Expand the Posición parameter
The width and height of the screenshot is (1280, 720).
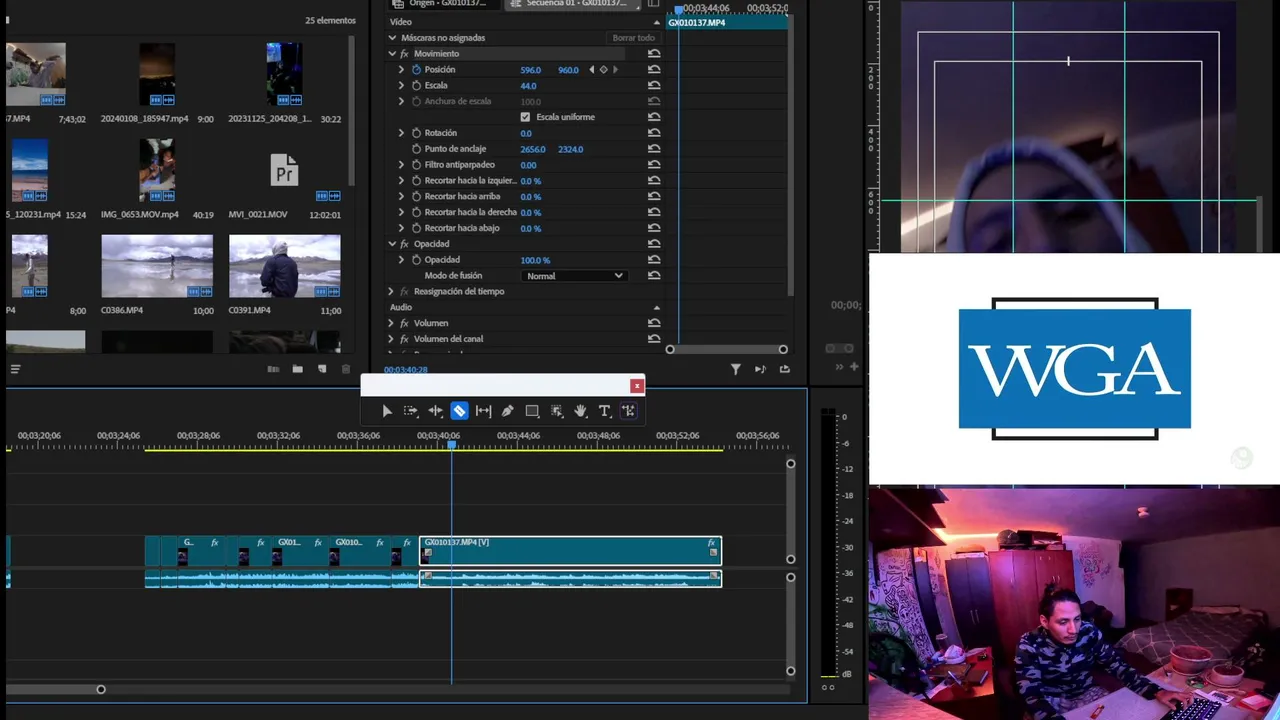(x=402, y=70)
